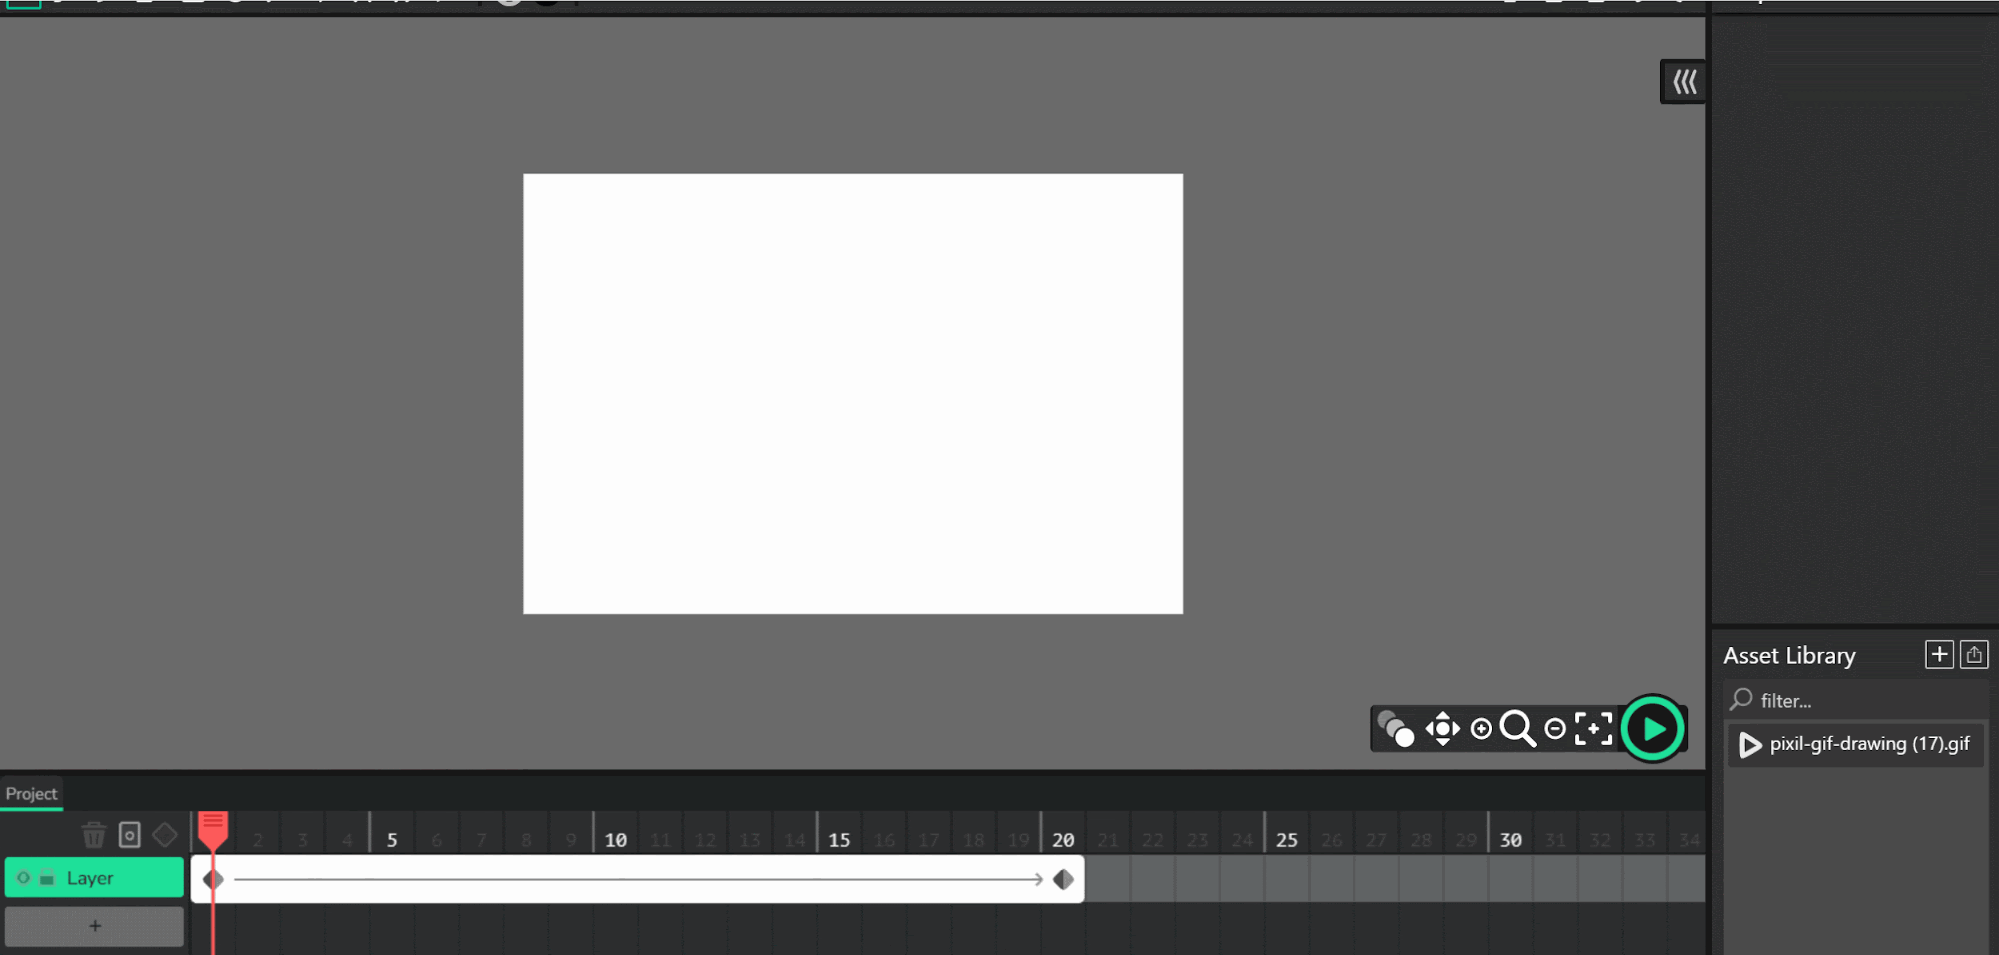Click the red playhead marker

(213, 830)
